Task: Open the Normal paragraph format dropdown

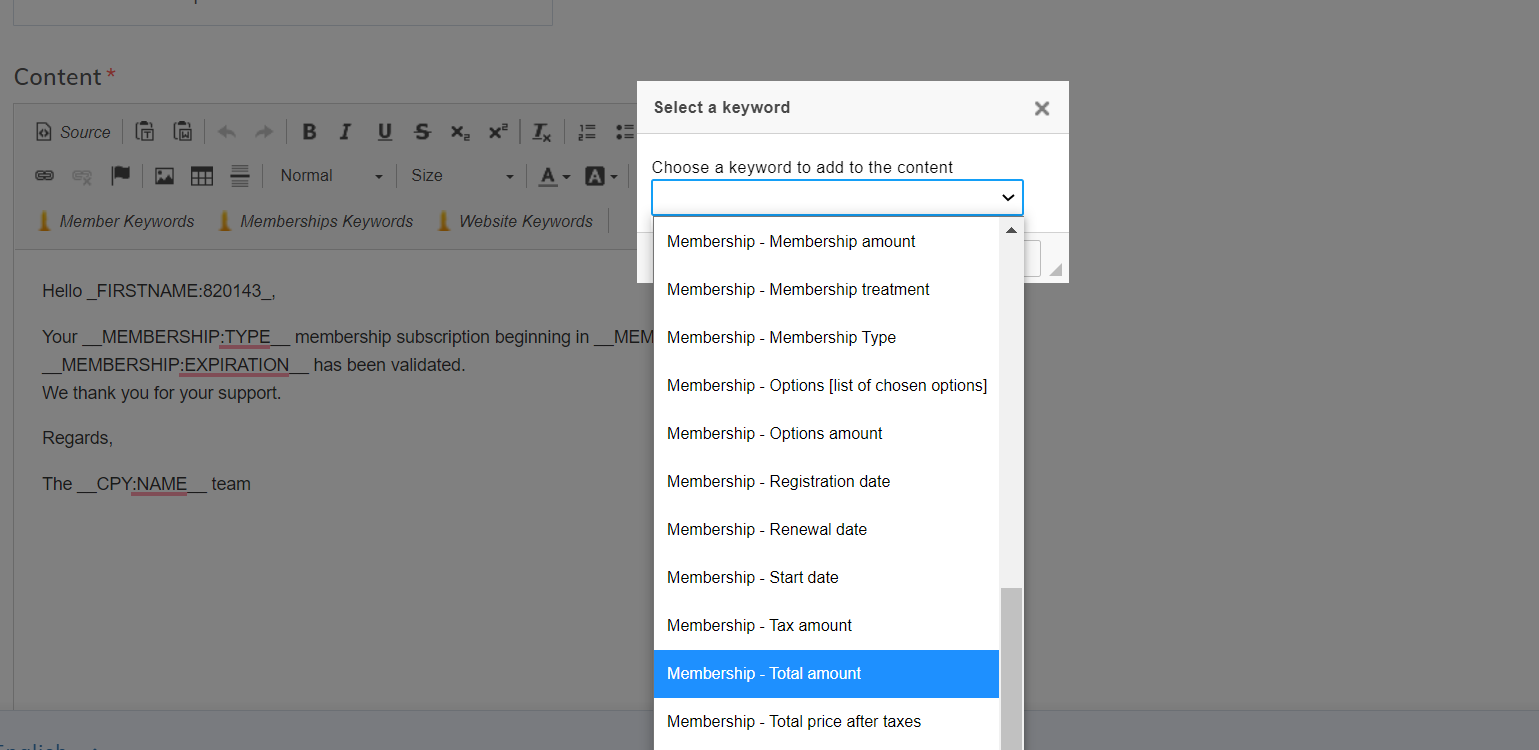Action: 331,176
